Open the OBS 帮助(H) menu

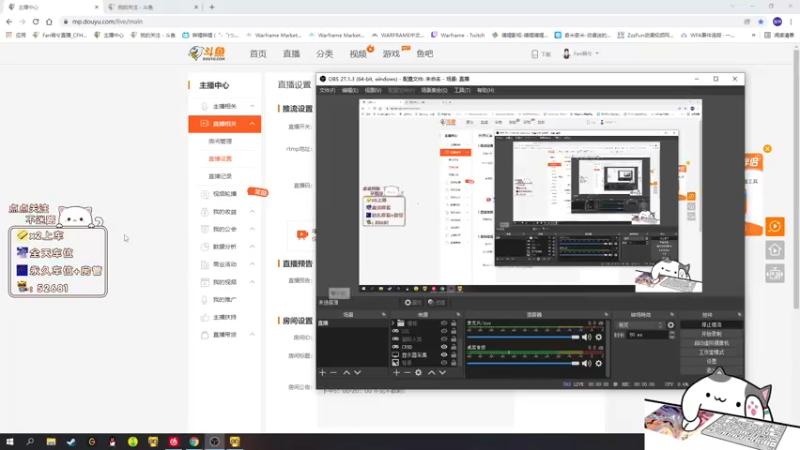coord(485,90)
